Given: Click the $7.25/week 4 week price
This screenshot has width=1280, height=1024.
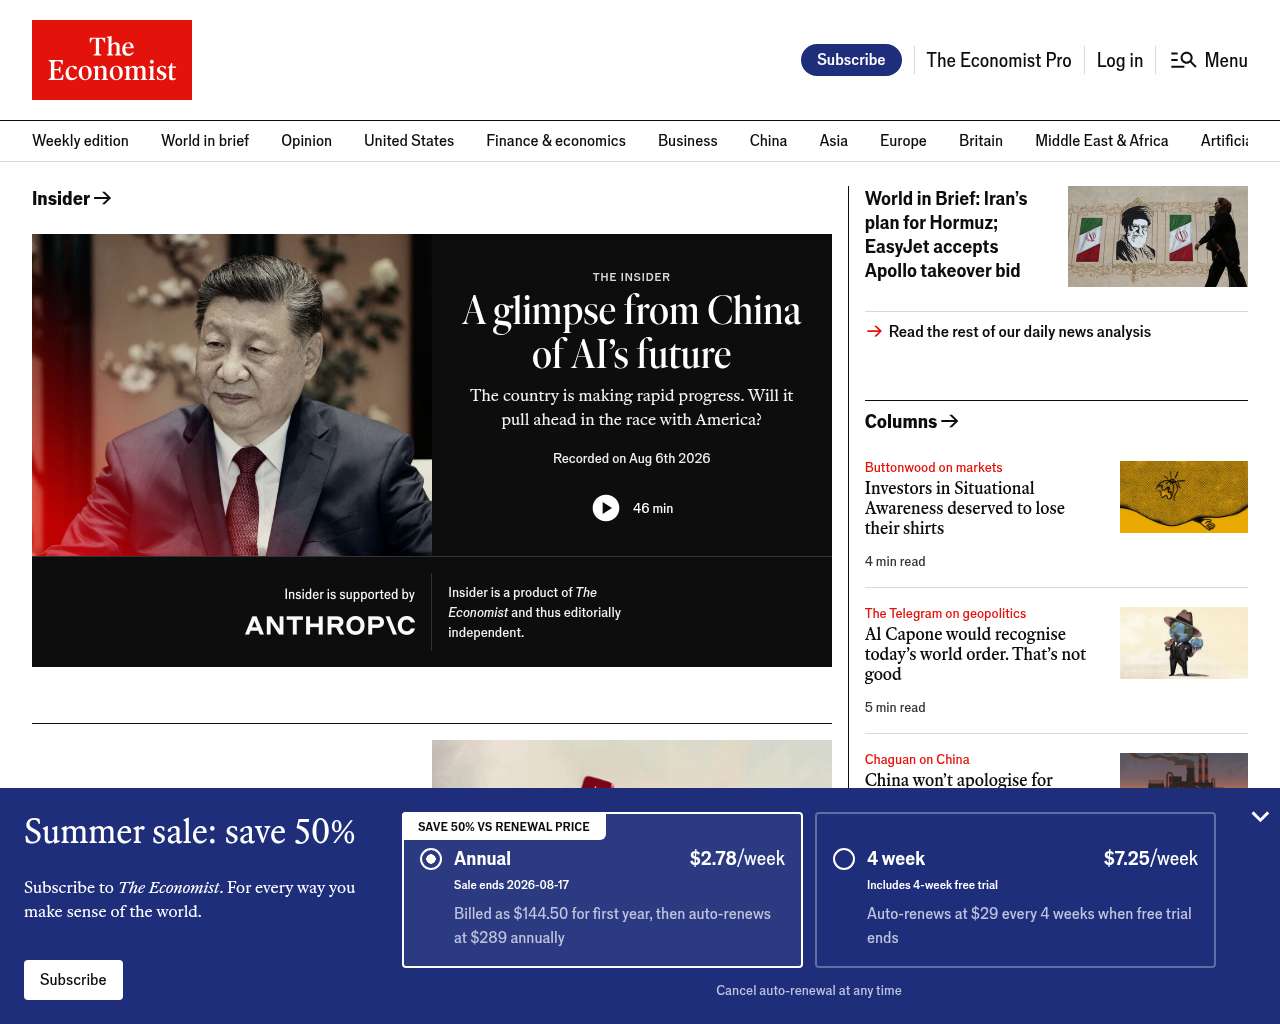Looking at the screenshot, I should tap(1151, 858).
